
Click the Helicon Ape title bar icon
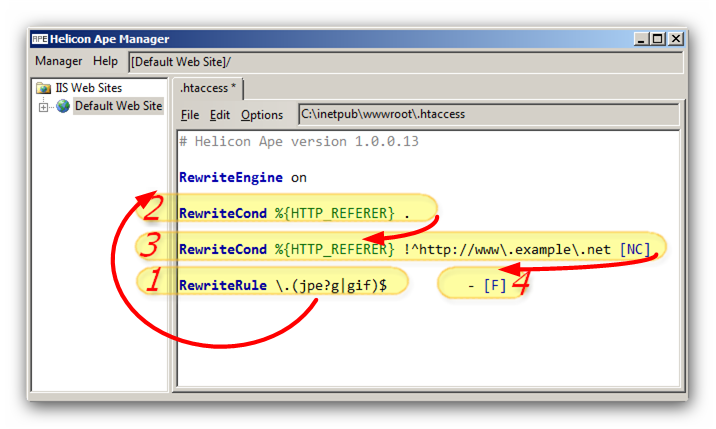coord(39,39)
